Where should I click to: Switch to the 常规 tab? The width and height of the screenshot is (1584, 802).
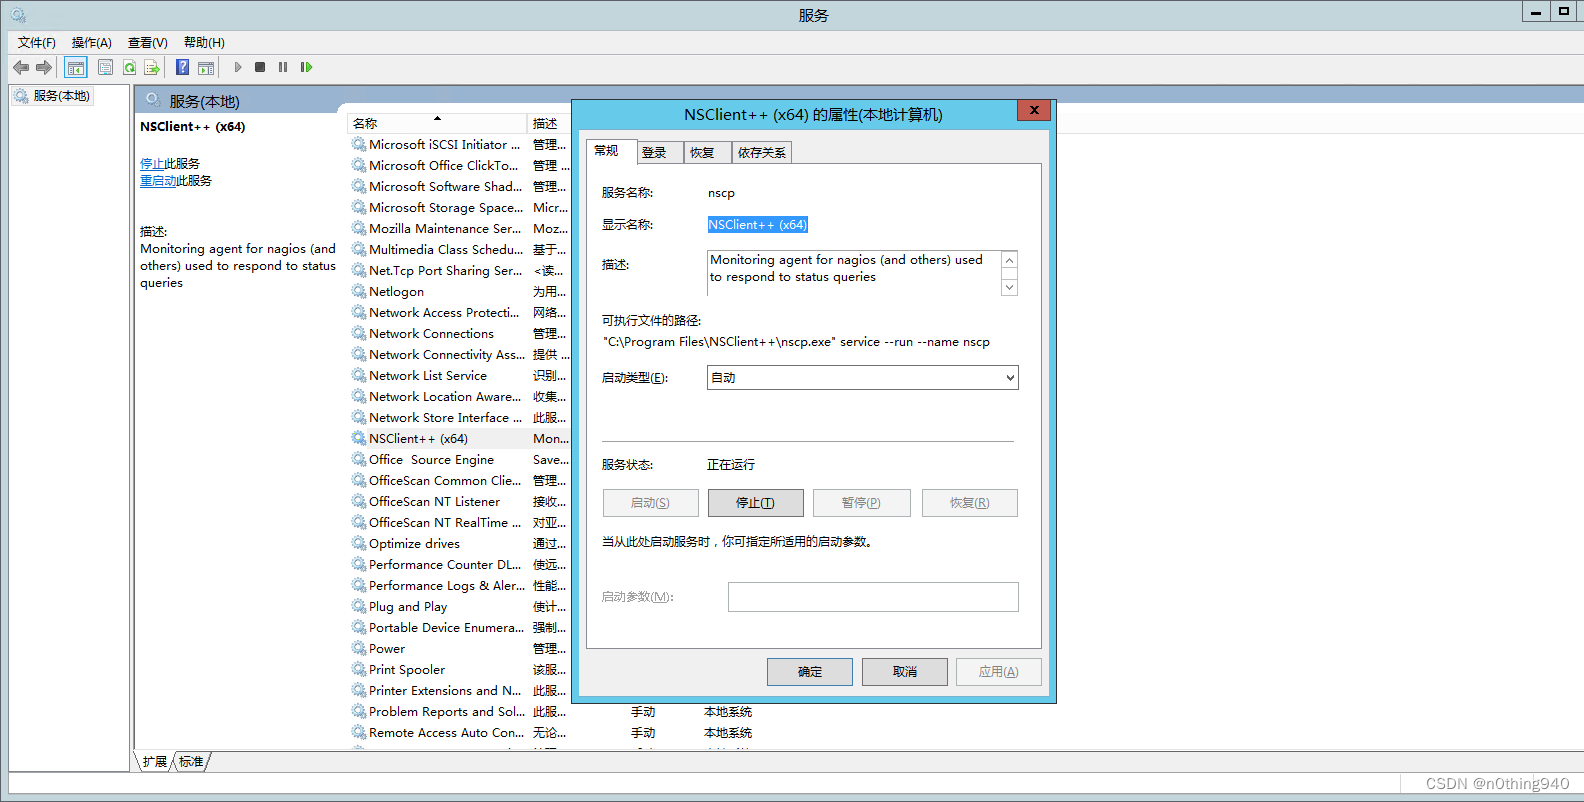(611, 151)
